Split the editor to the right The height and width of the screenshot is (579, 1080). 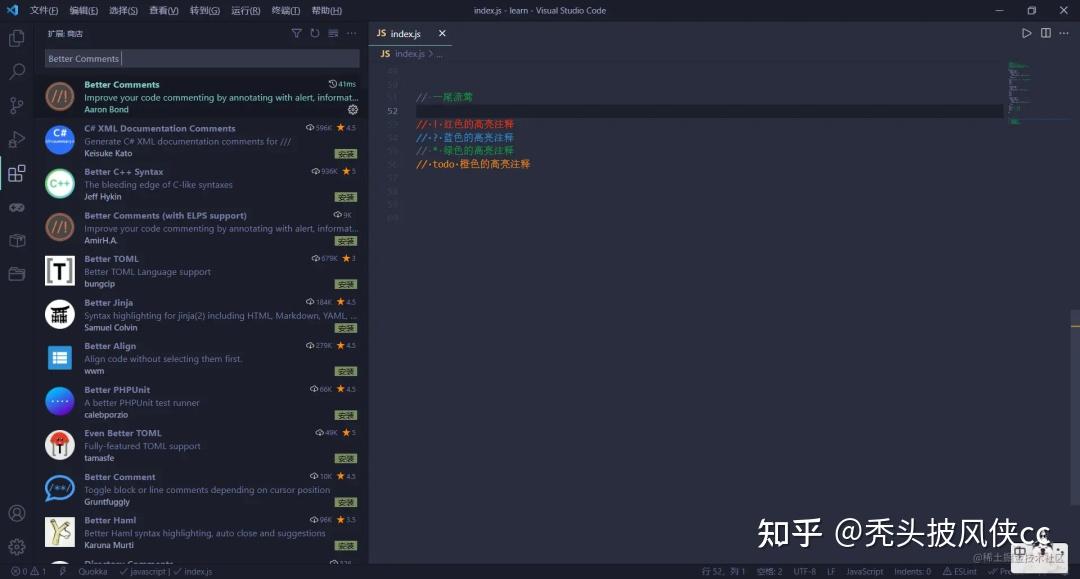1046,33
